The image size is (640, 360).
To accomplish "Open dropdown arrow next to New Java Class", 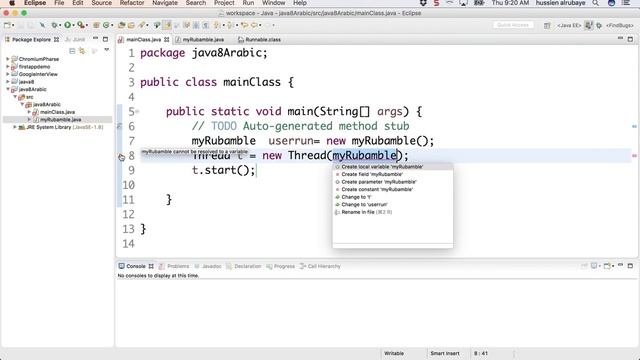I will (112, 26).
